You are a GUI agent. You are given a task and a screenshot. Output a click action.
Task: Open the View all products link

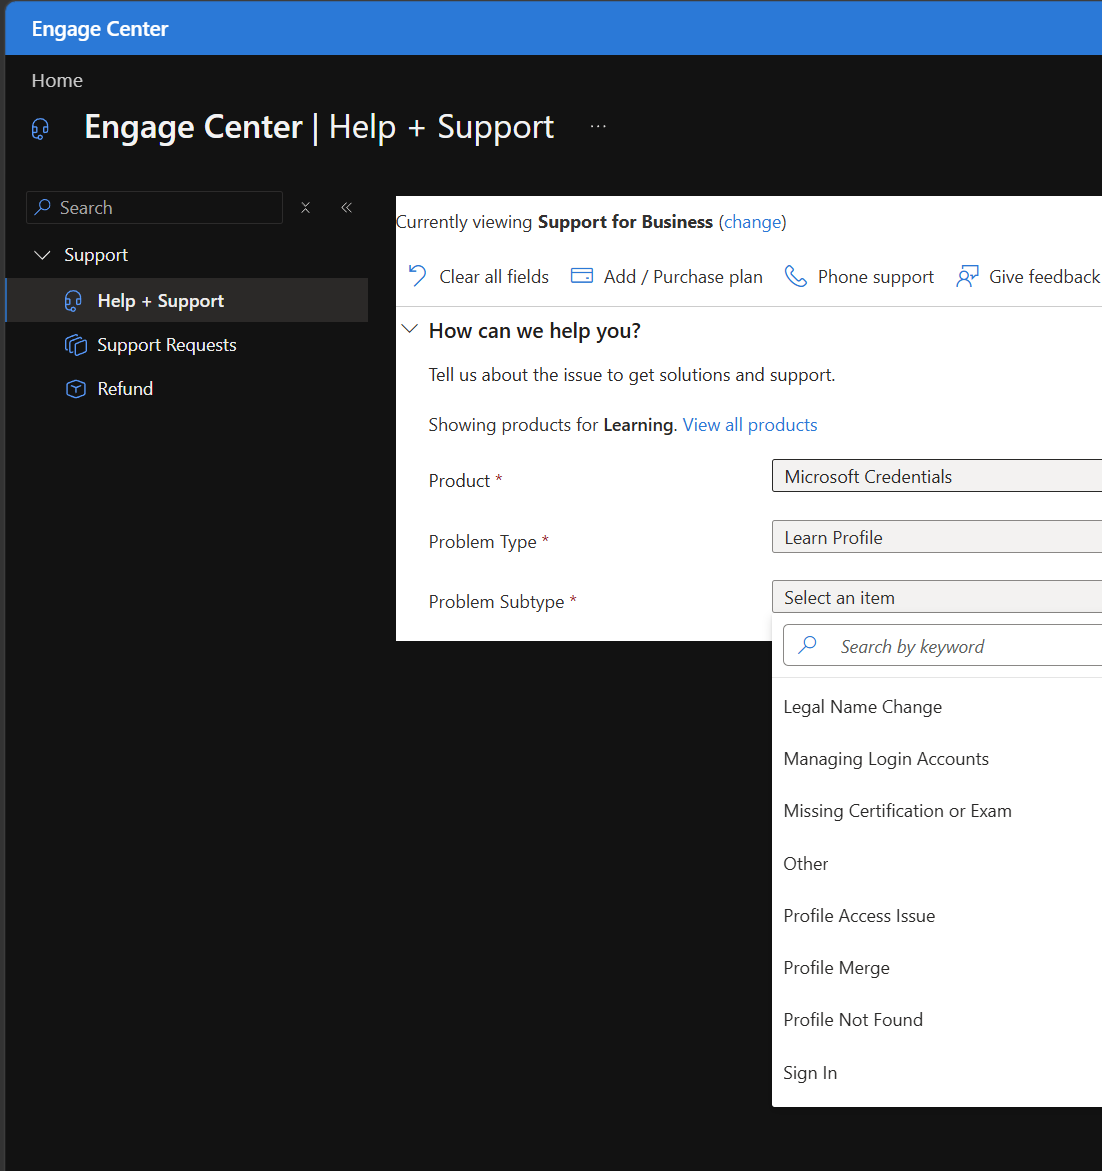point(750,425)
